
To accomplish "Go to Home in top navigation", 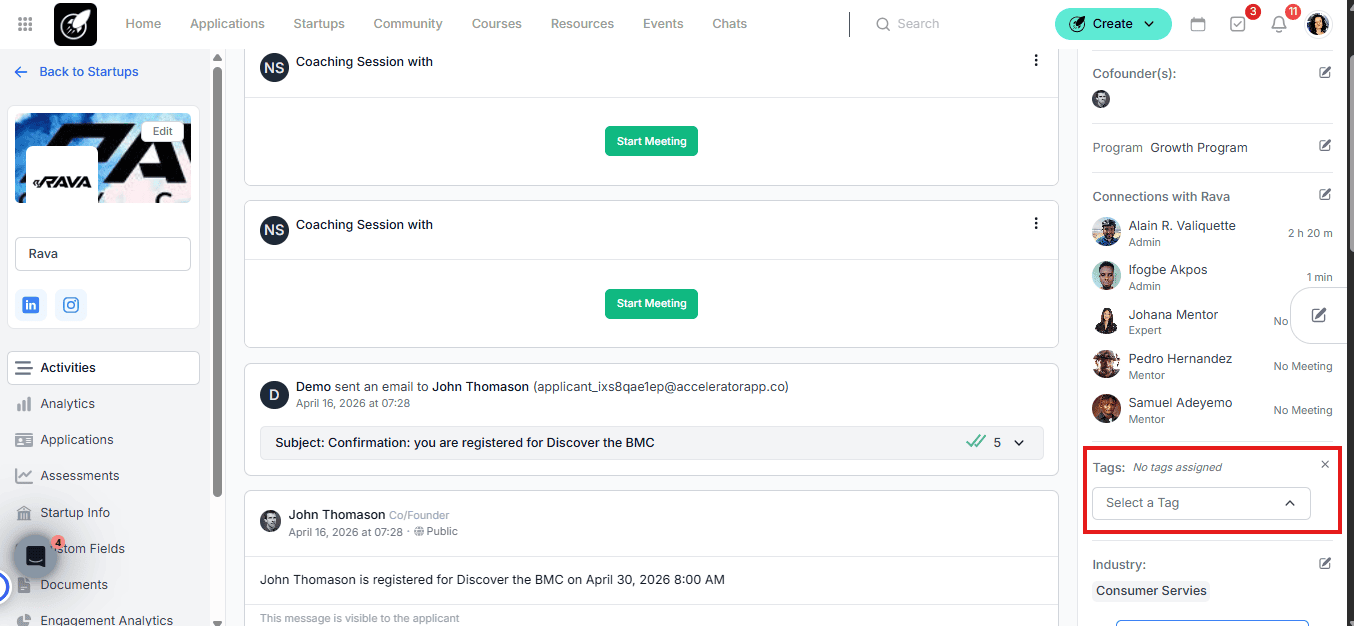I will click(143, 24).
